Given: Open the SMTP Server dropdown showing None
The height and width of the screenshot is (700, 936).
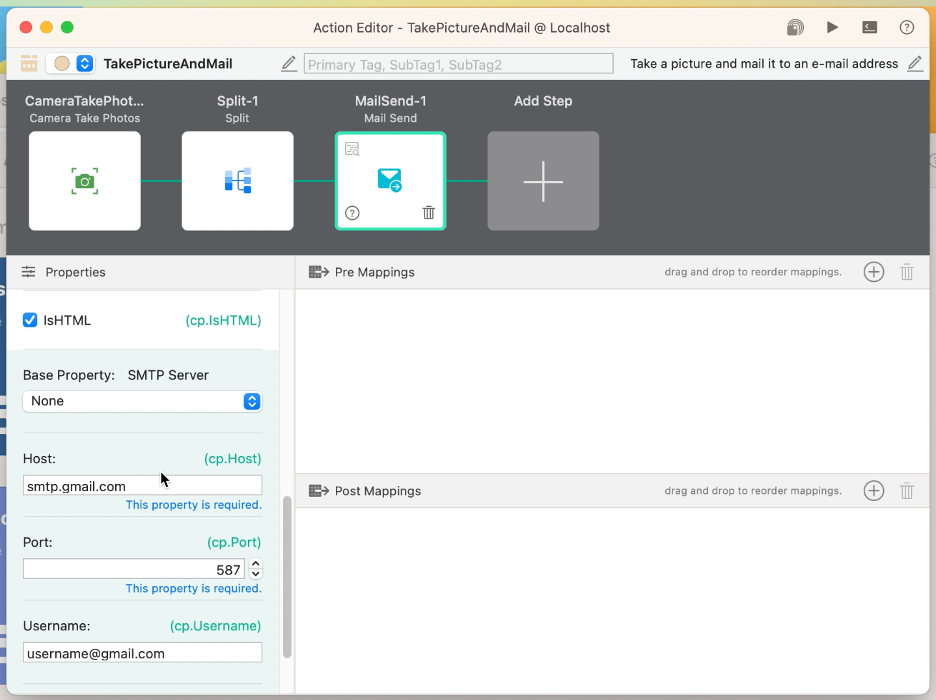Looking at the screenshot, I should [x=141, y=400].
